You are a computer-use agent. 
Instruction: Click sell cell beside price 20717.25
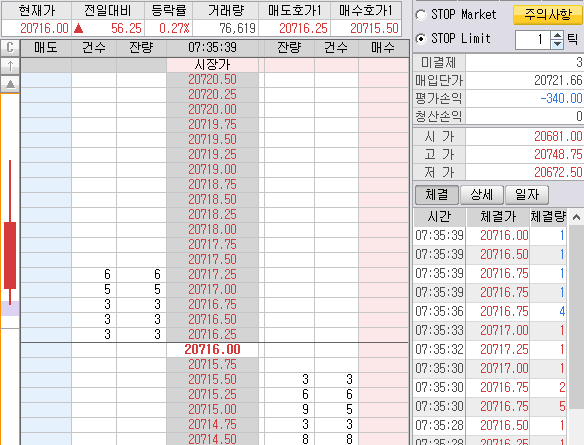pyautogui.click(x=46, y=275)
